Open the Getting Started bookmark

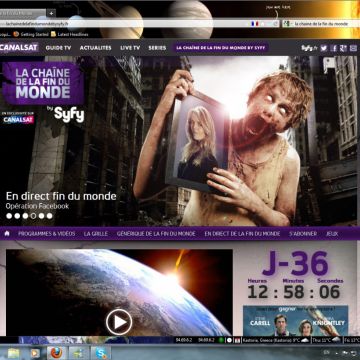[x=31, y=34]
